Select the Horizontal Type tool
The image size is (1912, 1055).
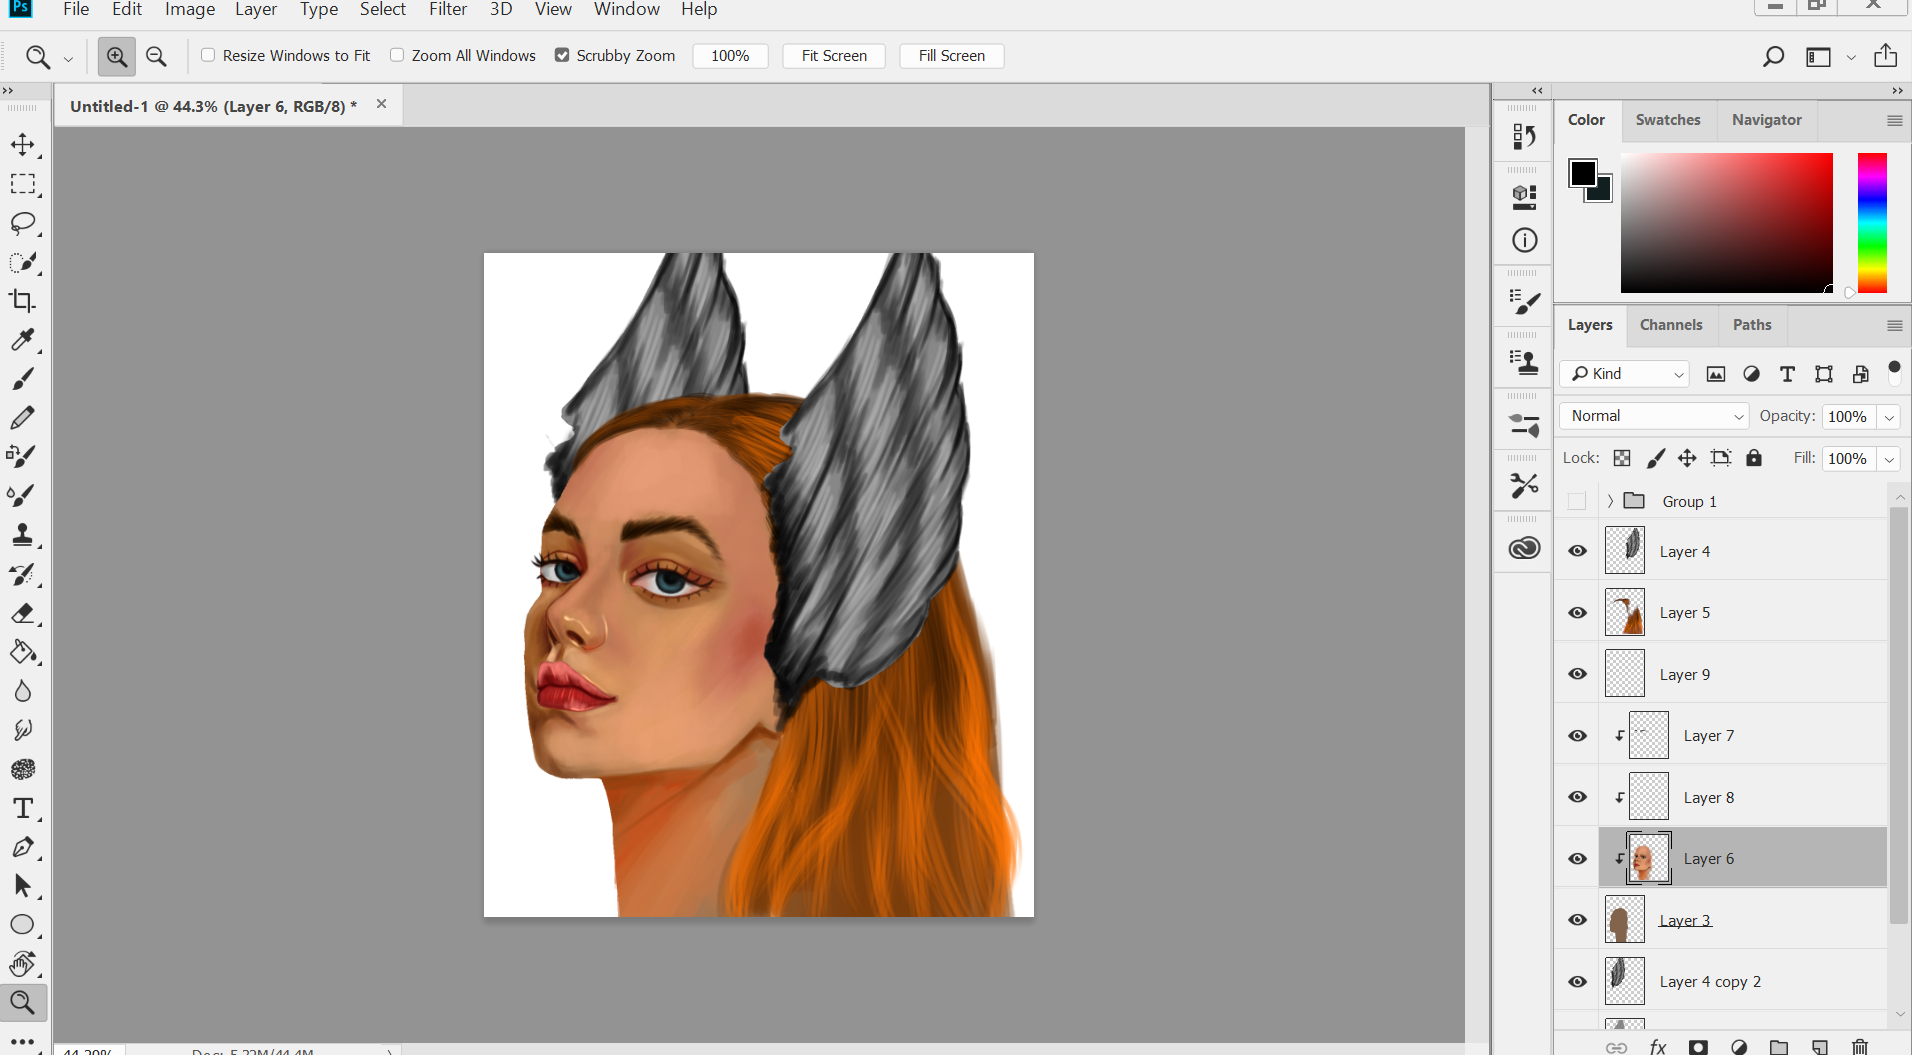coord(22,808)
